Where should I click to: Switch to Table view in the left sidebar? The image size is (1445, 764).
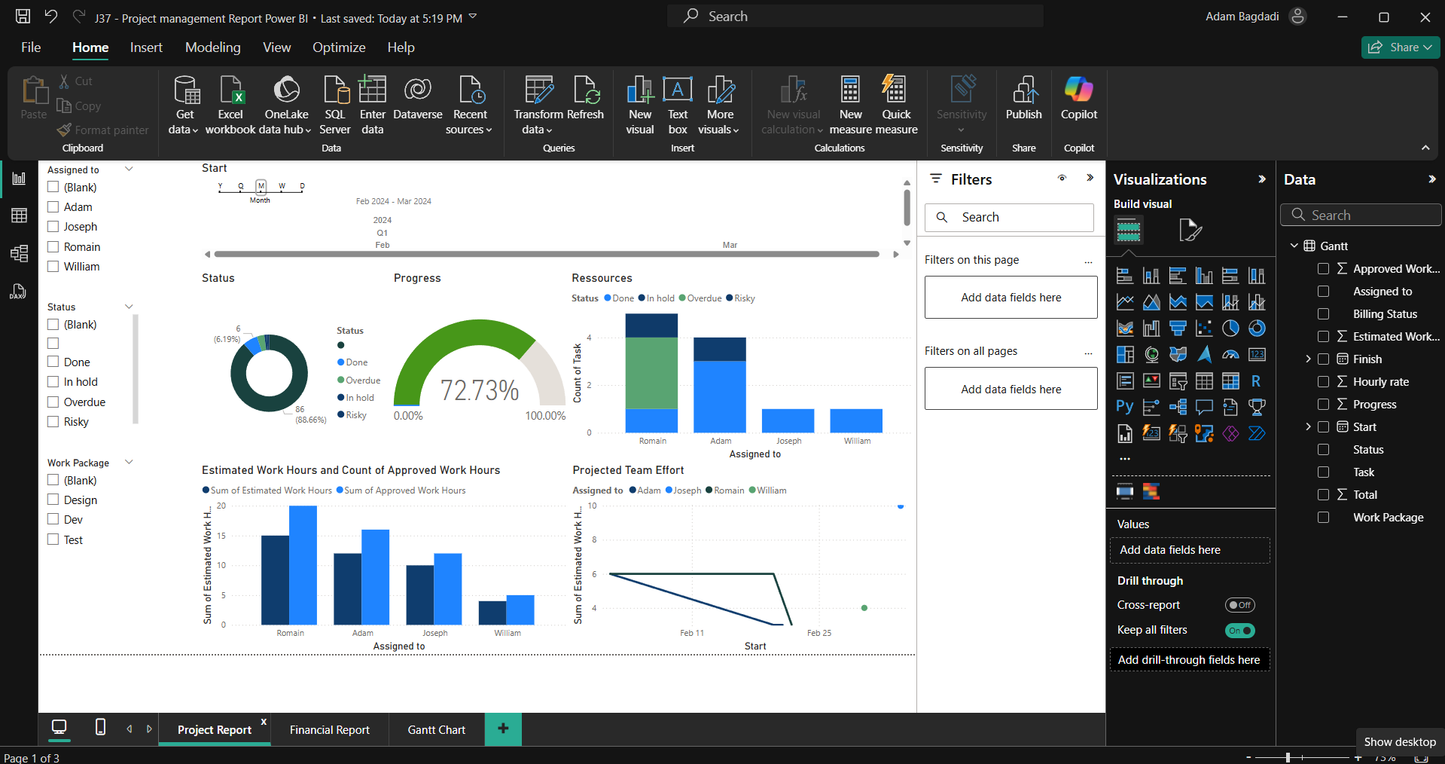click(17, 215)
